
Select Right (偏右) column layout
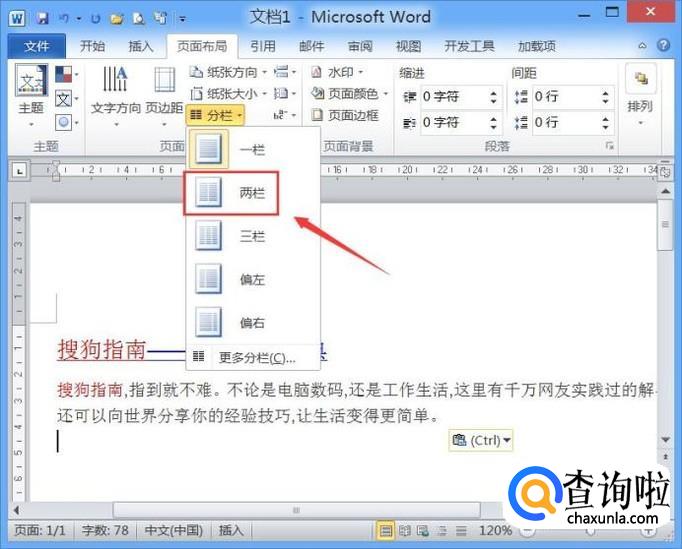pos(253,322)
